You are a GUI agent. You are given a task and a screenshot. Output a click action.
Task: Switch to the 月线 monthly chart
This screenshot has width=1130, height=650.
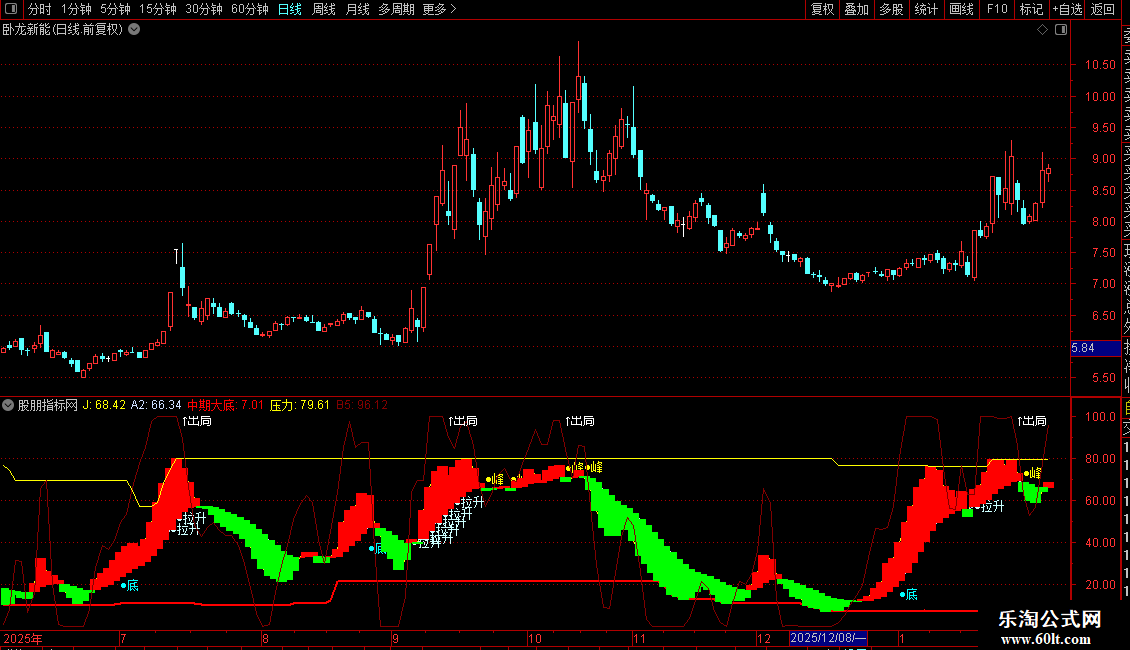[357, 9]
